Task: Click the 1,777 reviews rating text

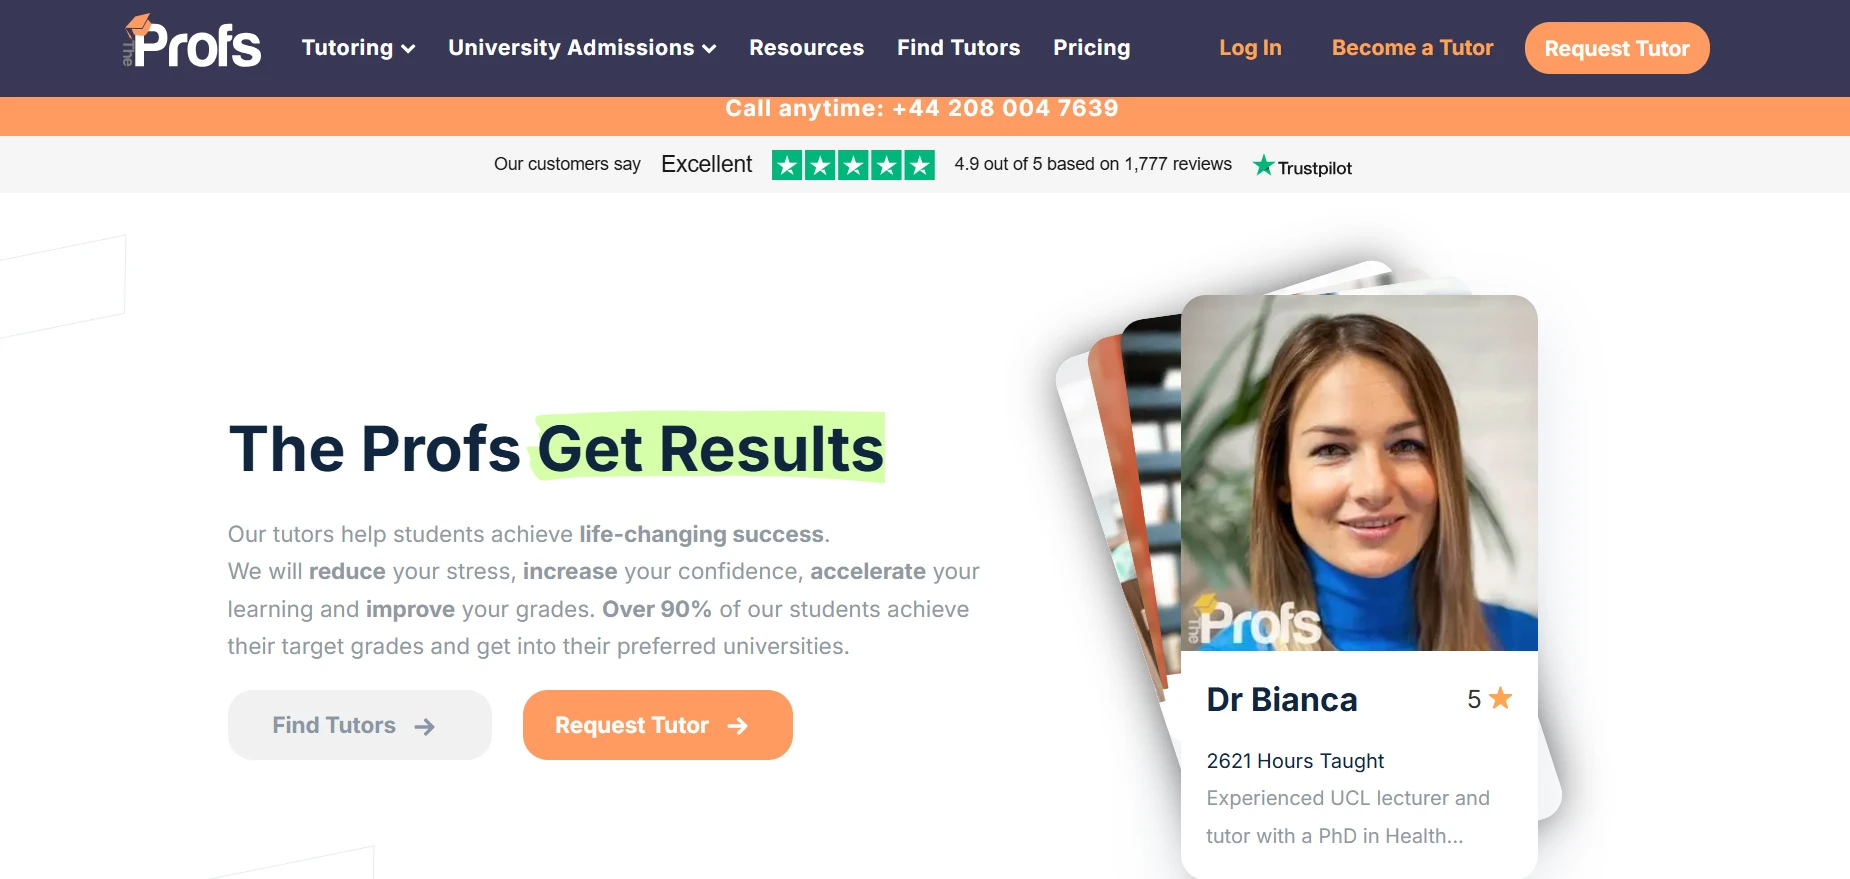Action: 1093,164
